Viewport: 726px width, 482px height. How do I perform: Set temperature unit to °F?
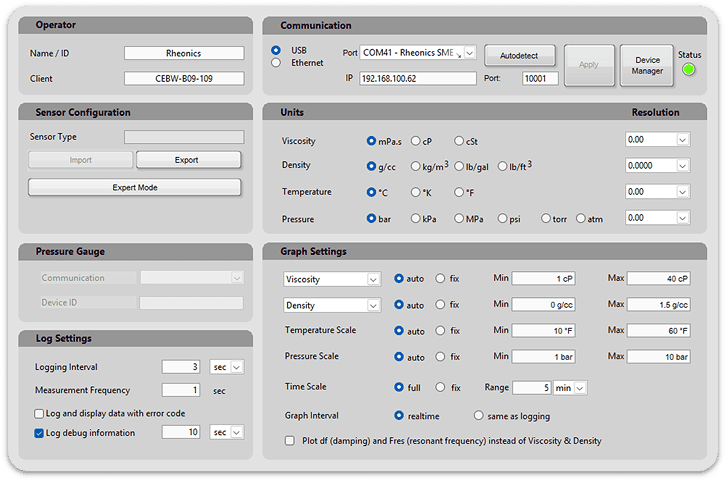[459, 192]
